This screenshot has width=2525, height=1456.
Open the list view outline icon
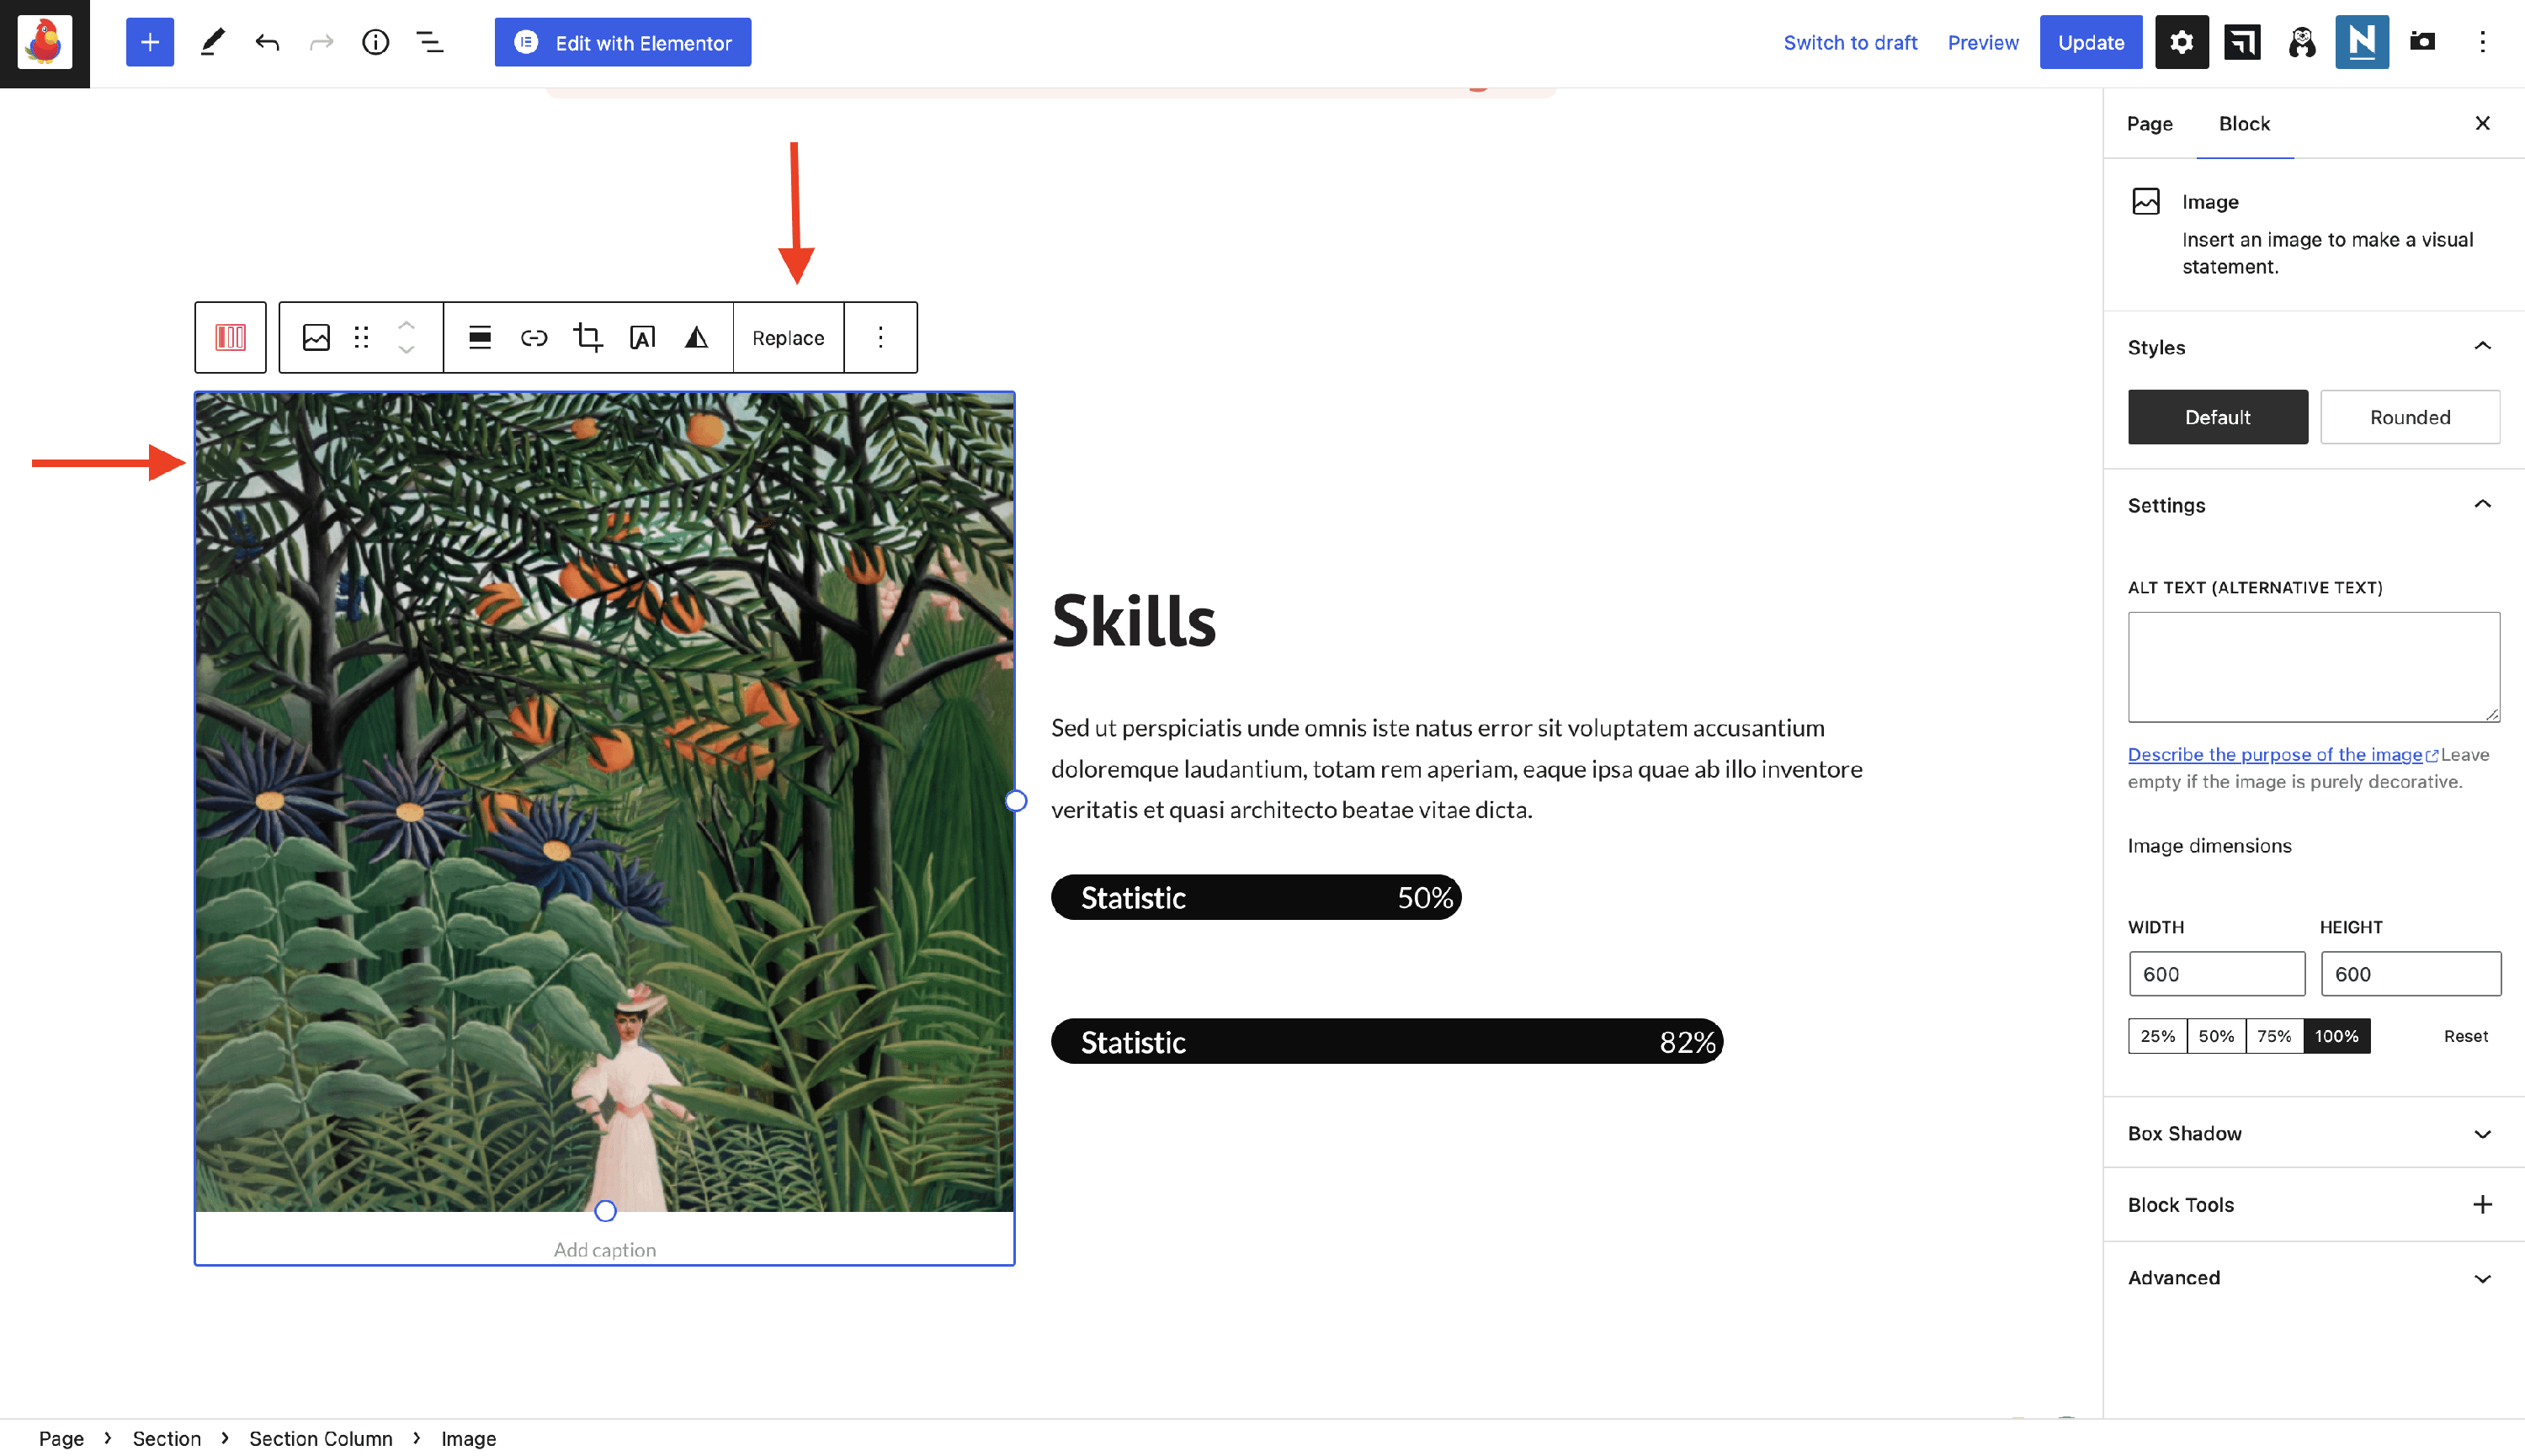pos(430,42)
